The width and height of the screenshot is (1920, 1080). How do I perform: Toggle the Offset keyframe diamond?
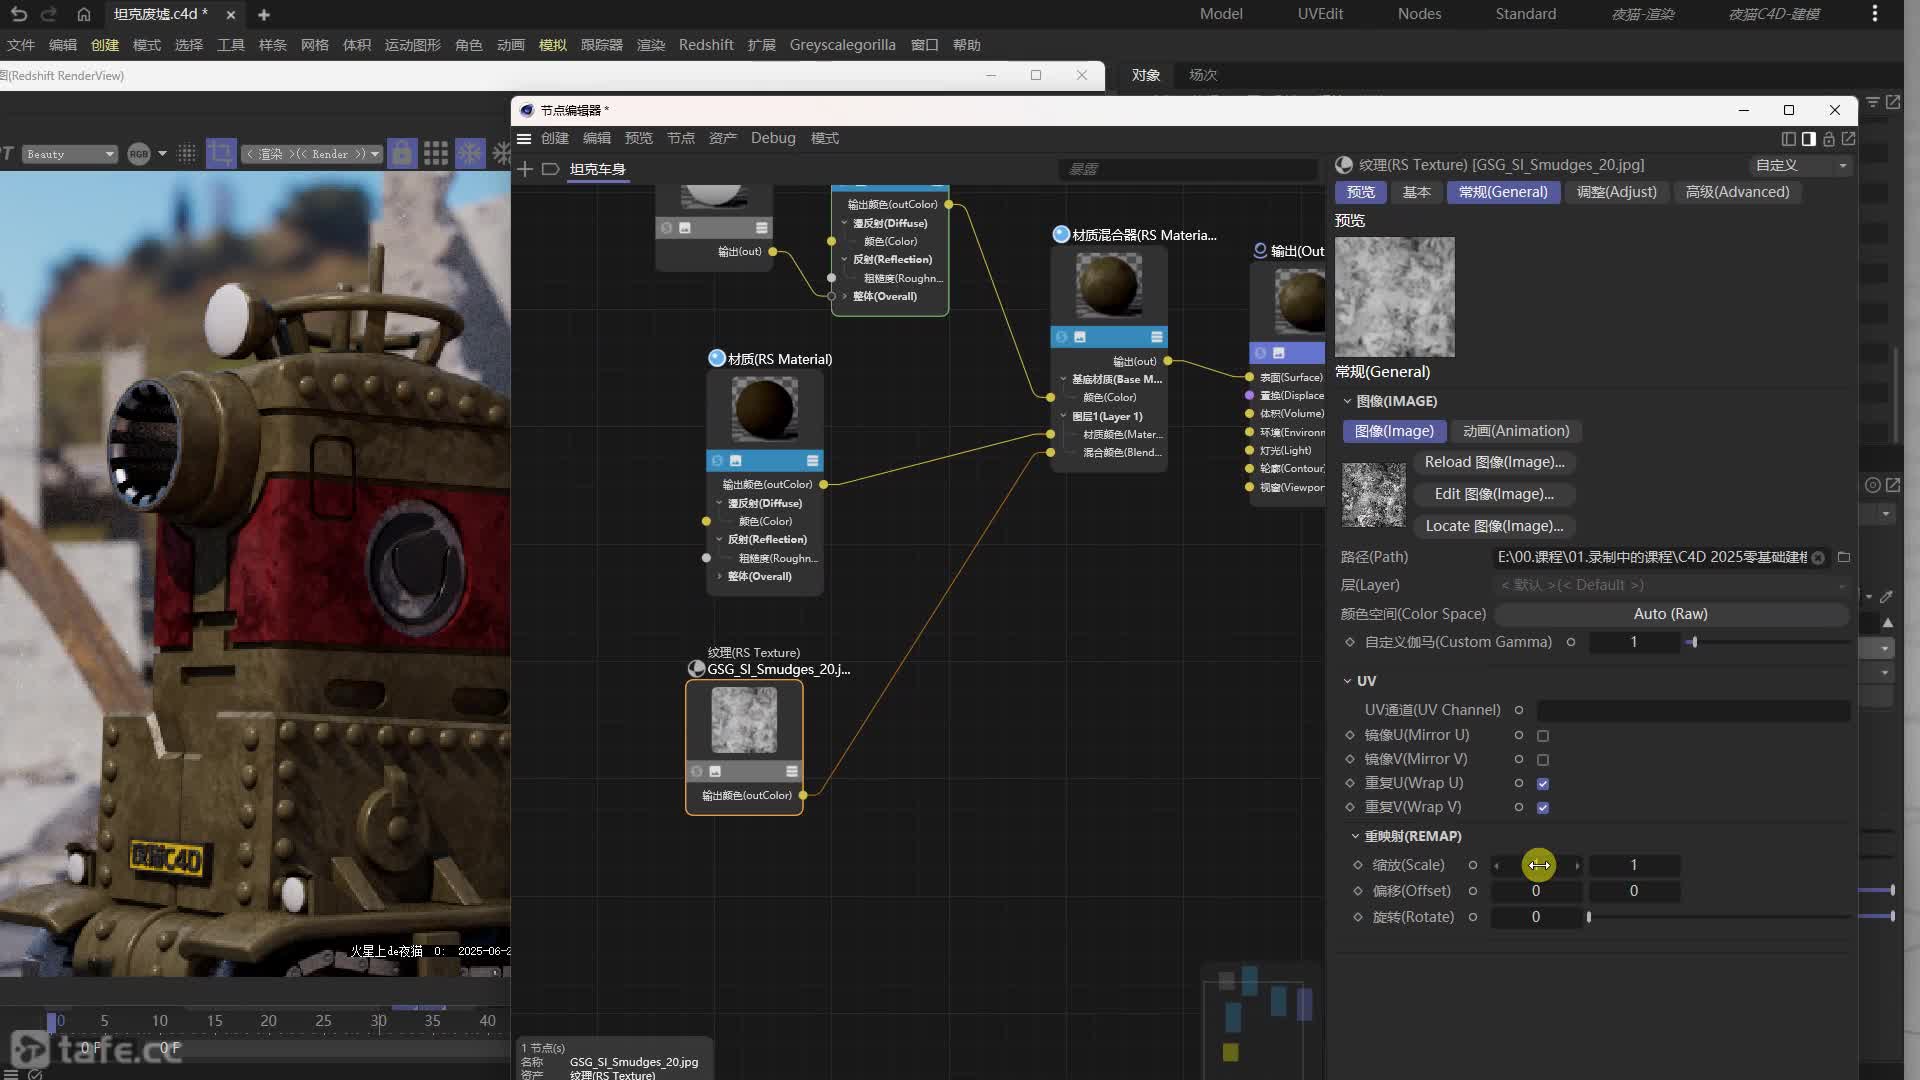point(1358,891)
